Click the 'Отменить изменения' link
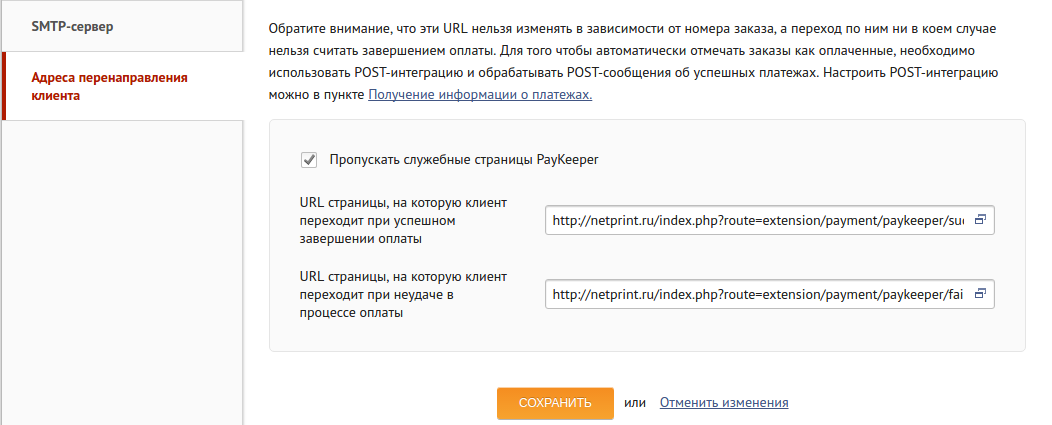The width and height of the screenshot is (1052, 425). pyautogui.click(x=724, y=402)
